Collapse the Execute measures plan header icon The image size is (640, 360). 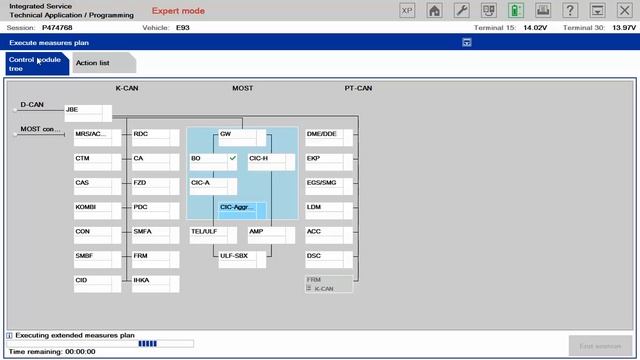coord(467,42)
